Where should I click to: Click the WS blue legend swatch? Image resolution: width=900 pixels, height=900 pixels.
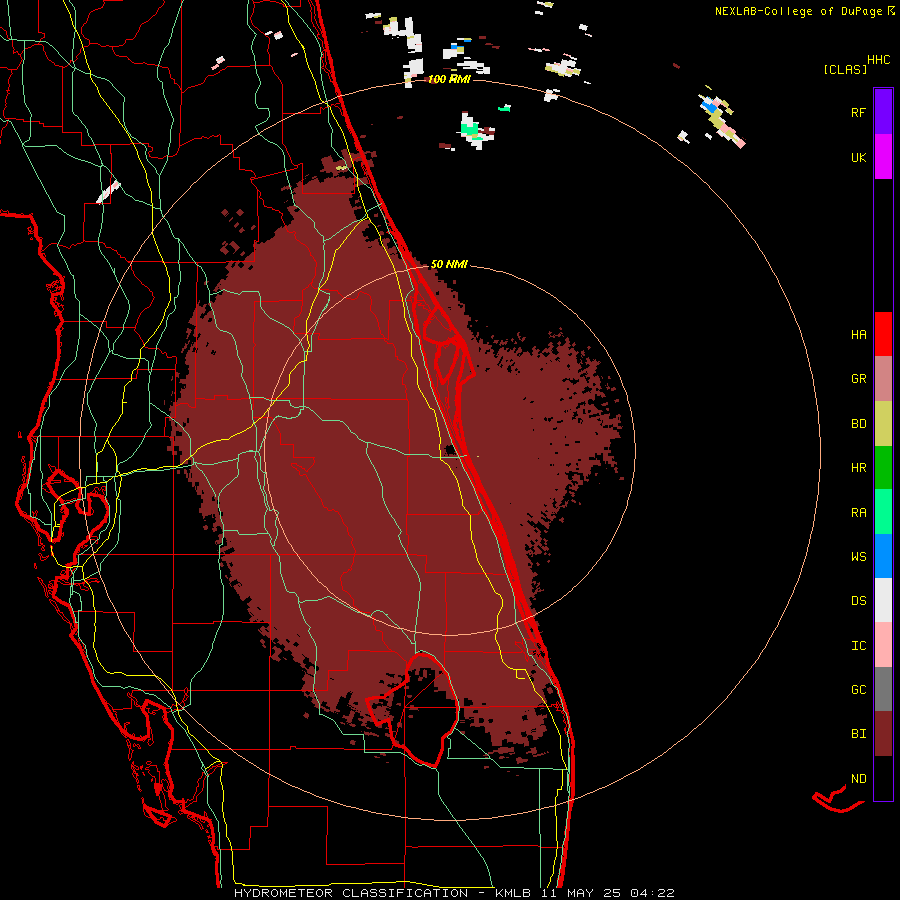[883, 556]
